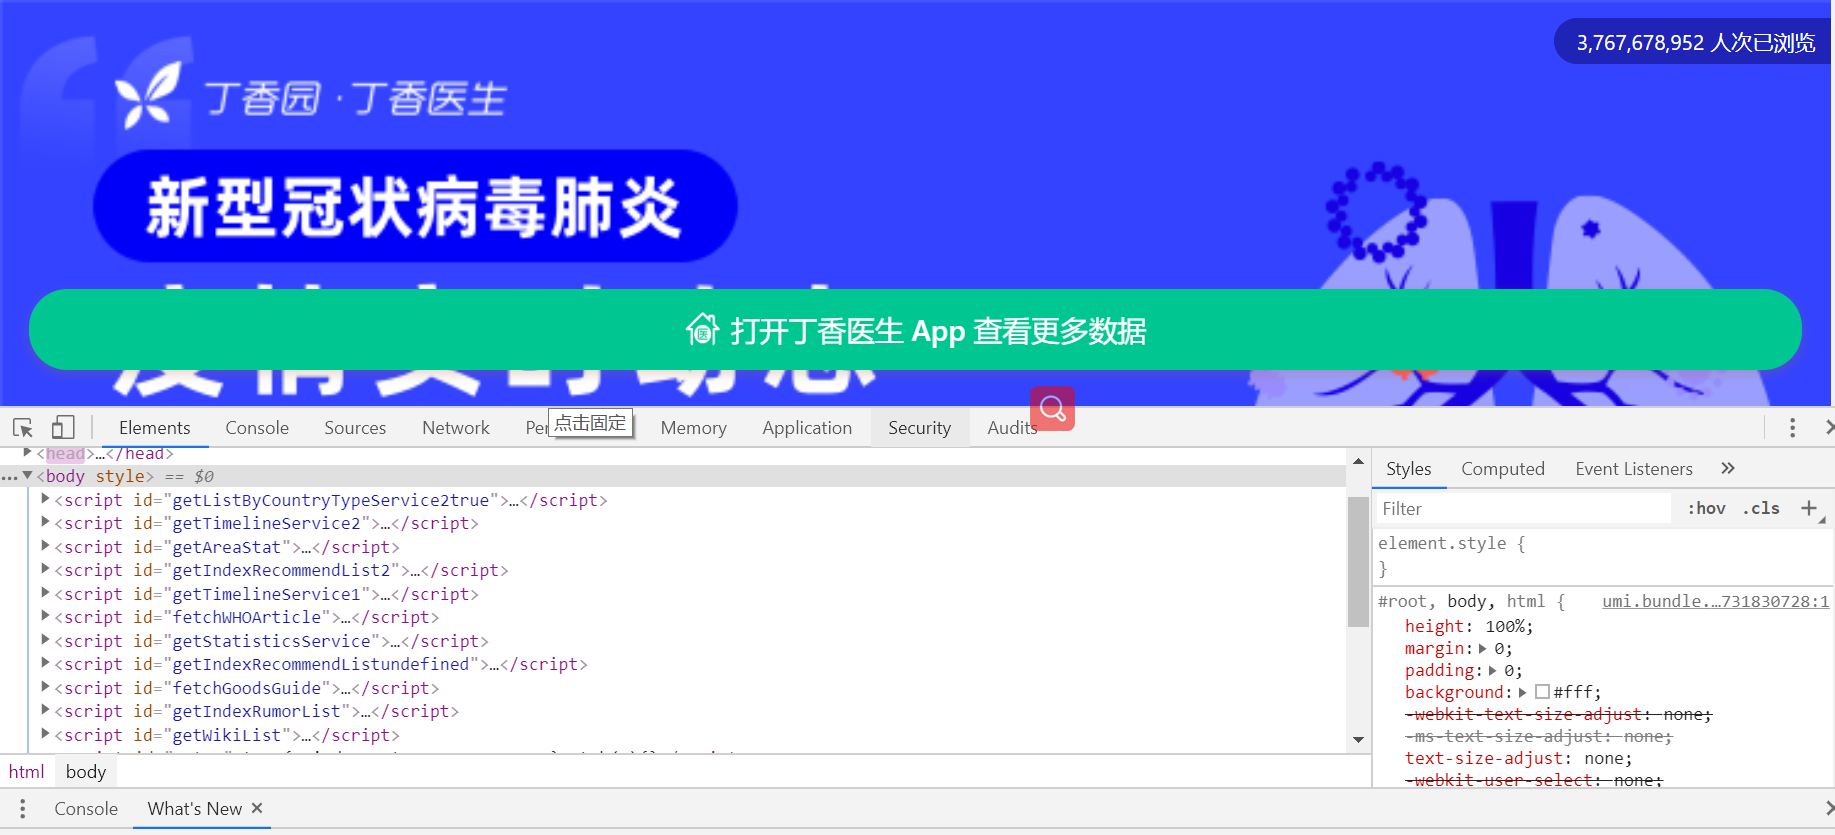Image resolution: width=1835 pixels, height=835 pixels.
Task: Switch to the Elements tab
Action: [x=154, y=428]
